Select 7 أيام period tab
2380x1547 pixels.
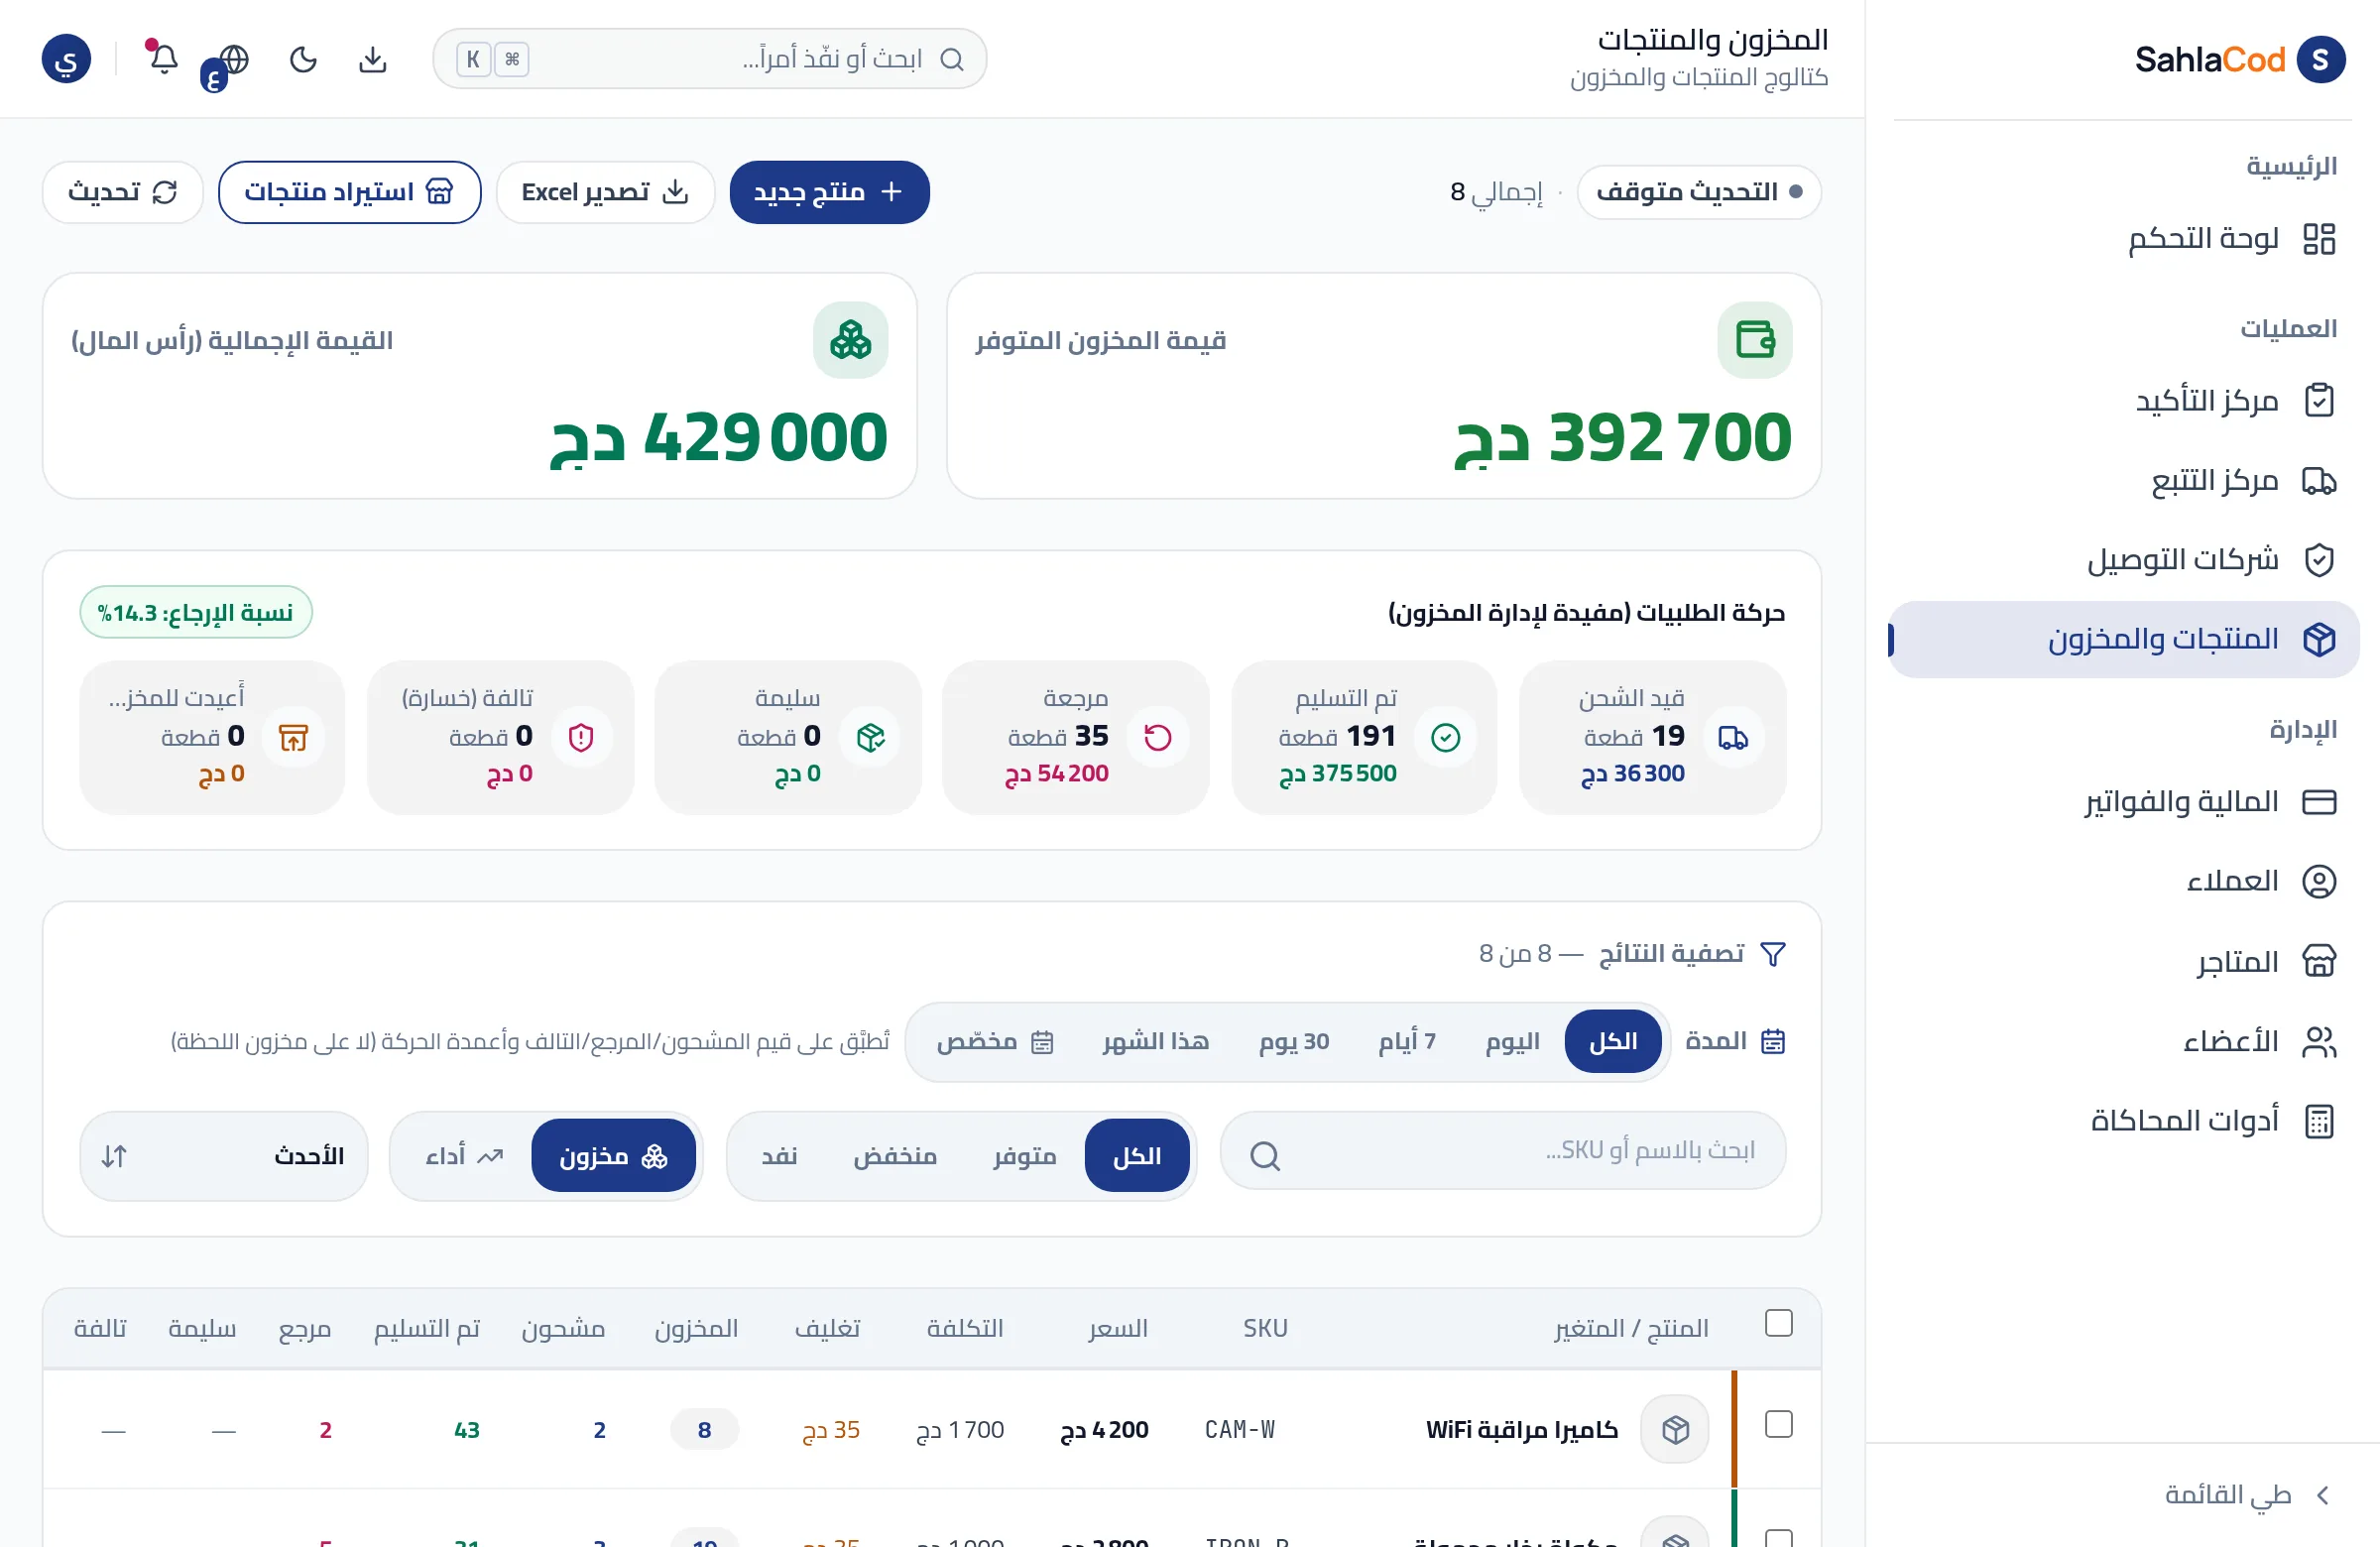pyautogui.click(x=1407, y=1041)
